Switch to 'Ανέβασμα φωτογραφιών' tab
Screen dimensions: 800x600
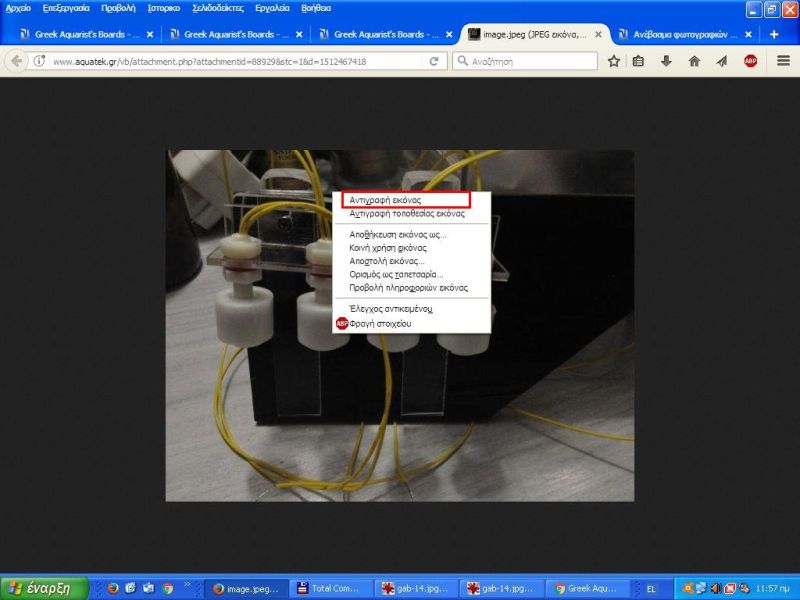[x=680, y=34]
